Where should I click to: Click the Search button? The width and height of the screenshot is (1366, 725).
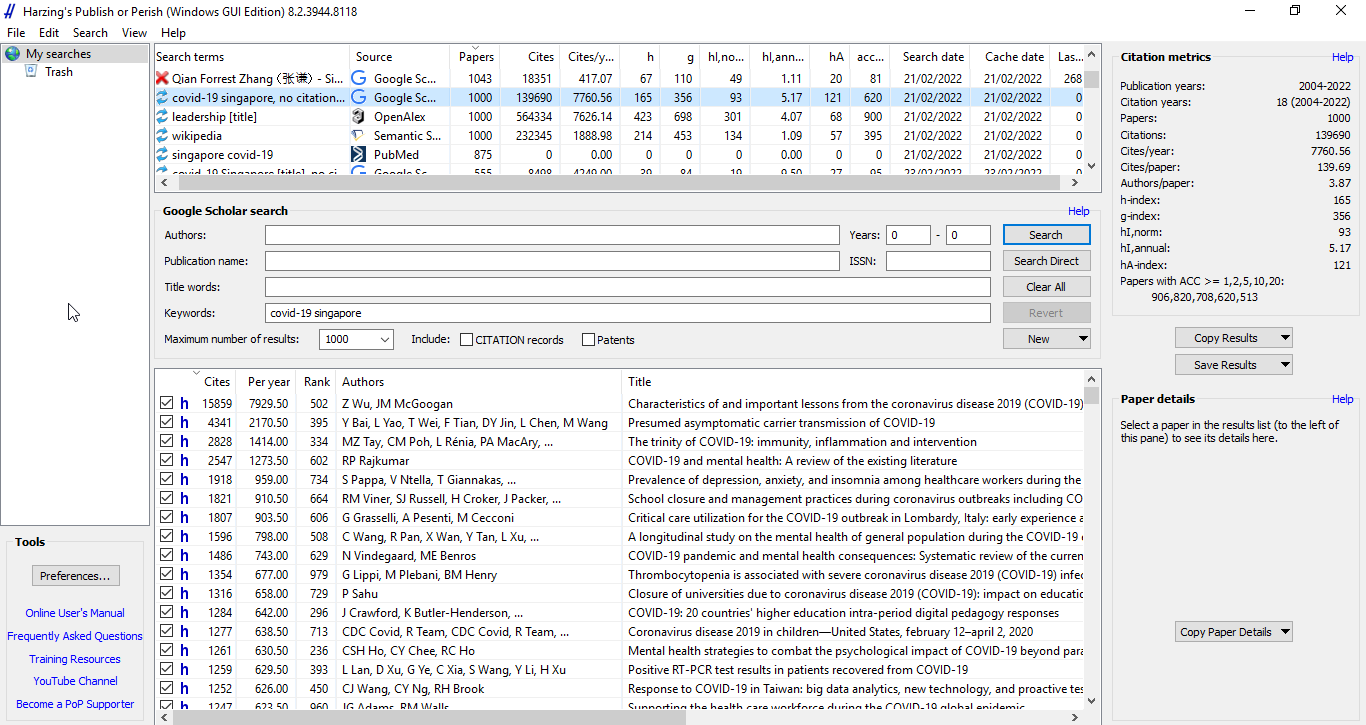coord(1046,235)
